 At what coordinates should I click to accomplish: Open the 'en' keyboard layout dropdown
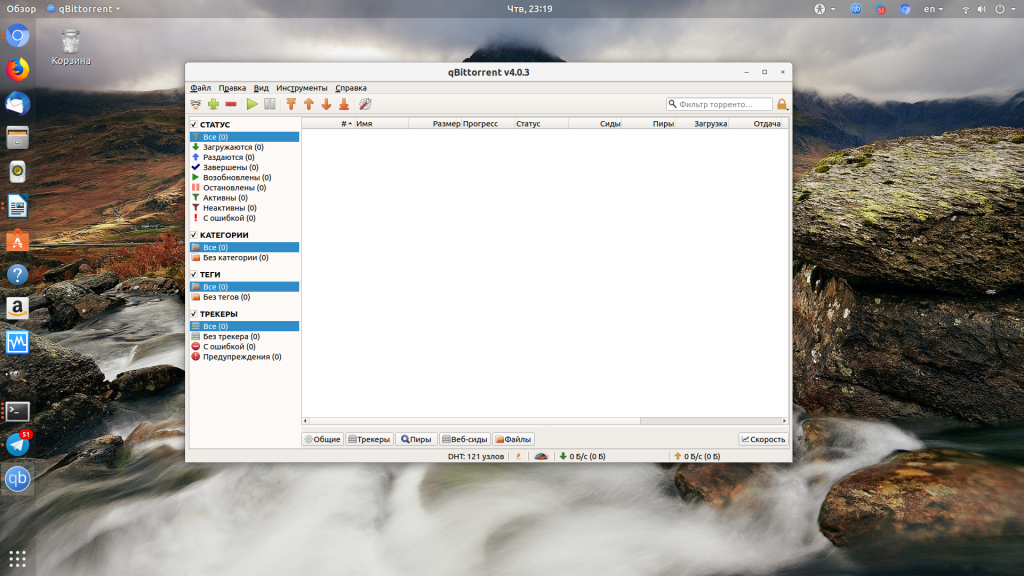[x=934, y=9]
